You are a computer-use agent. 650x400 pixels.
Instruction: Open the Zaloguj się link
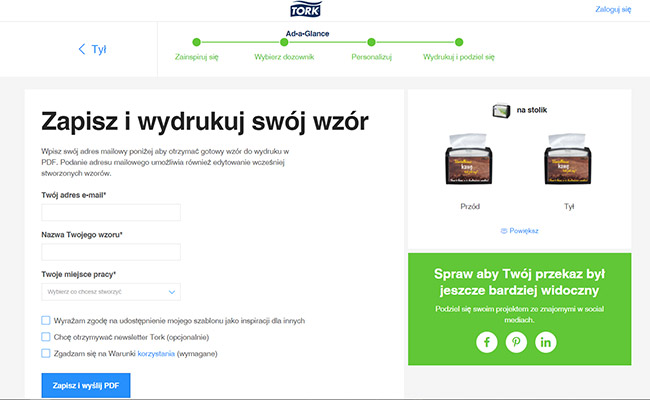coord(613,9)
